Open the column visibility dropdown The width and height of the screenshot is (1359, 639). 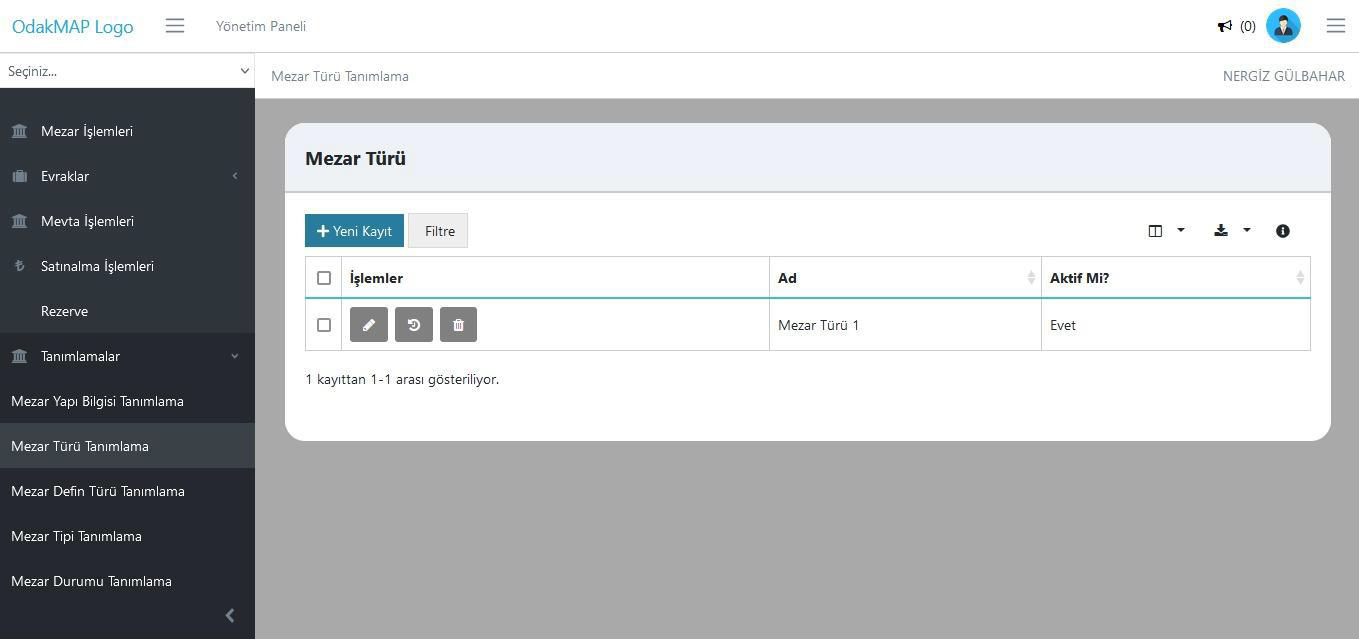click(x=1166, y=231)
